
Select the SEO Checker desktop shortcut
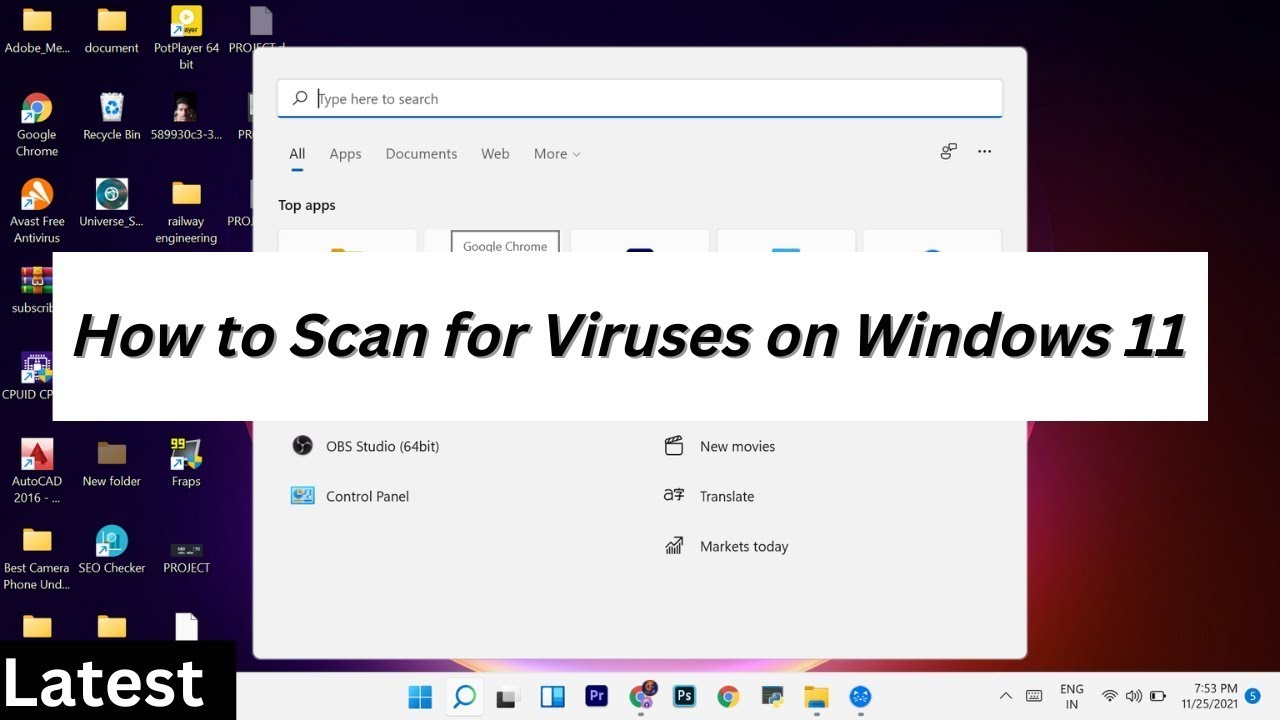pyautogui.click(x=112, y=550)
